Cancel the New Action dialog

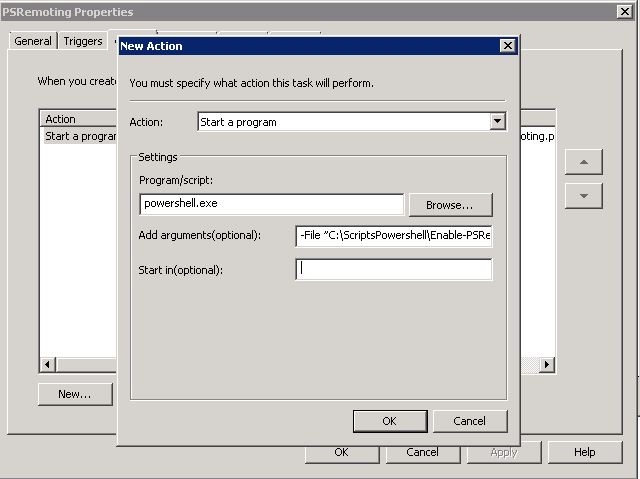pos(470,421)
